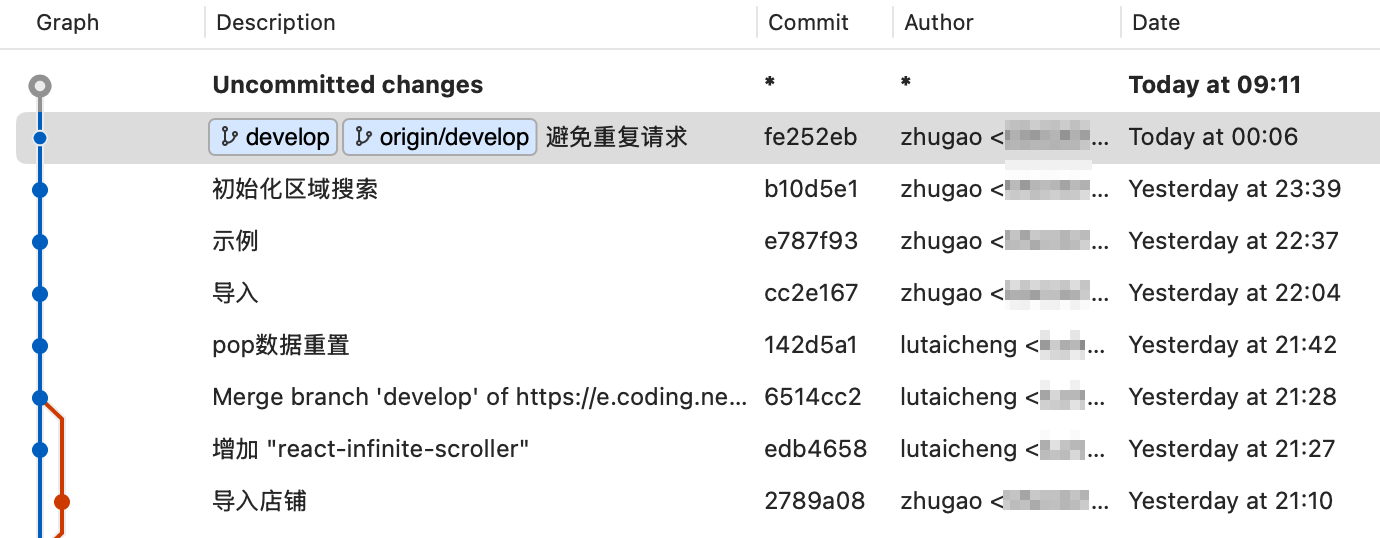The height and width of the screenshot is (538, 1380).
Task: Click the Commit column header
Action: pos(808,22)
